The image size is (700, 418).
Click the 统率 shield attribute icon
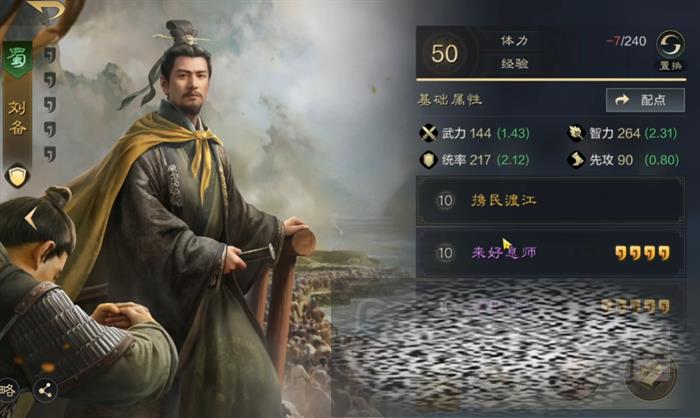click(428, 160)
